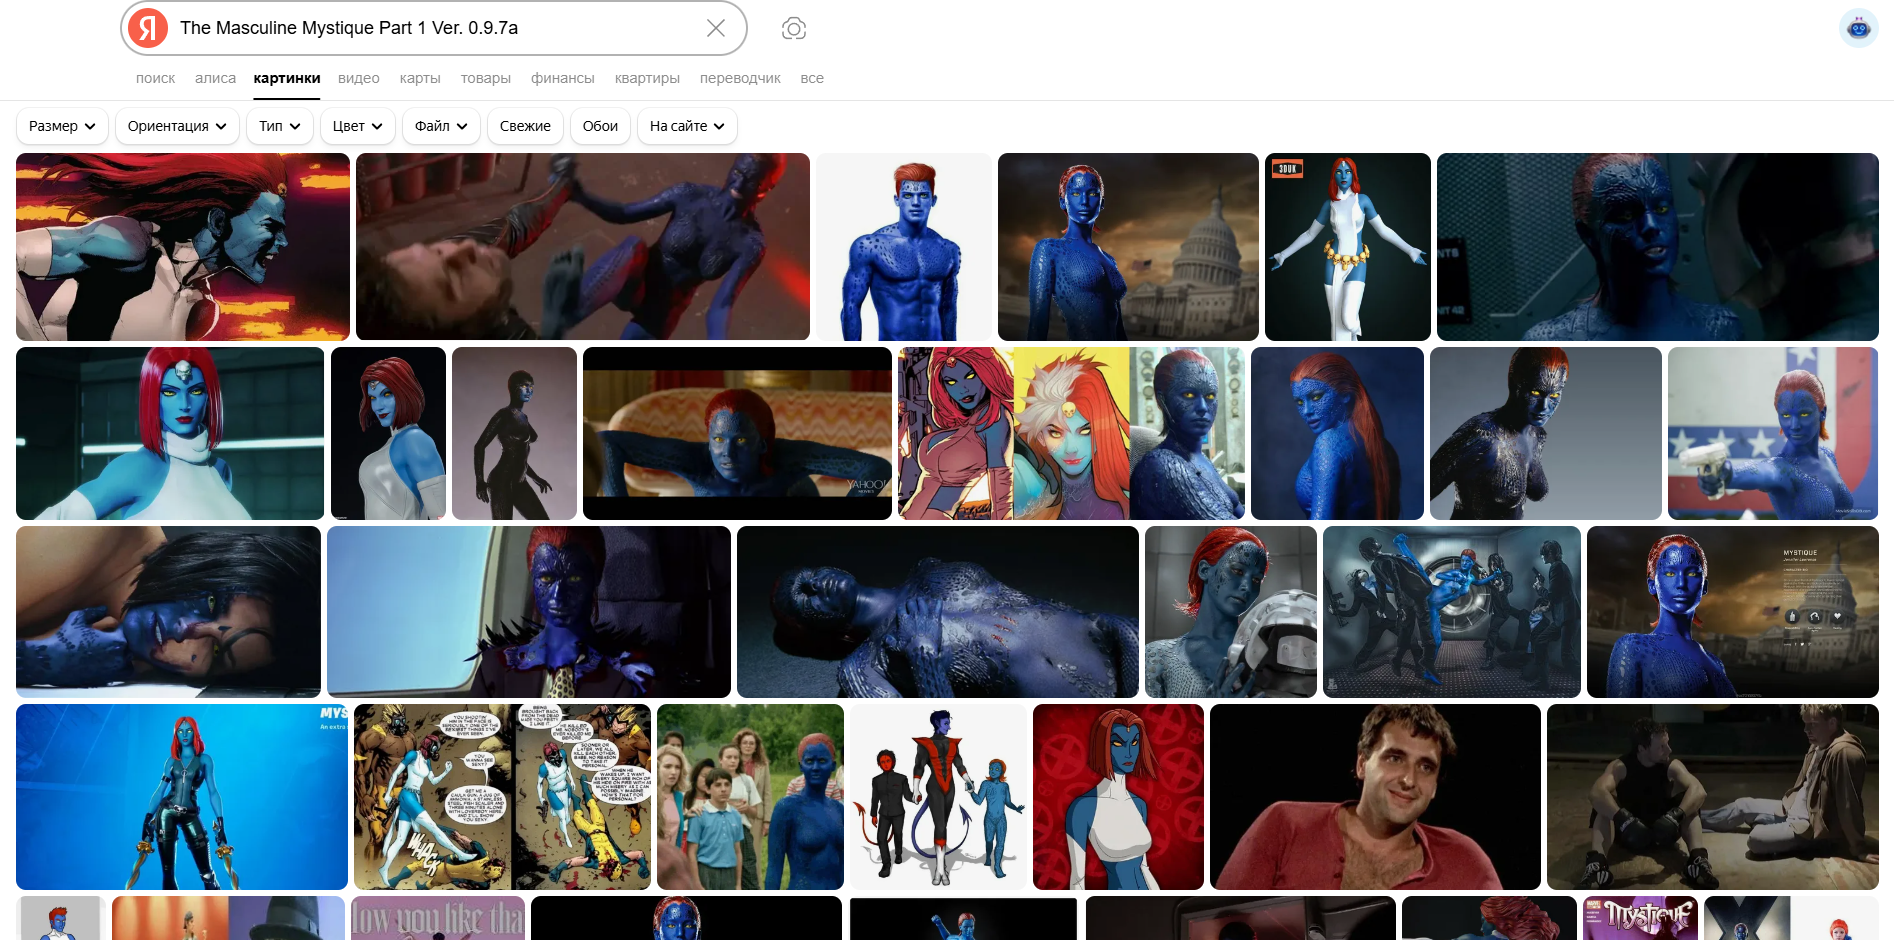Open the shirtless male Mystique image
The width and height of the screenshot is (1894, 940).
(904, 247)
